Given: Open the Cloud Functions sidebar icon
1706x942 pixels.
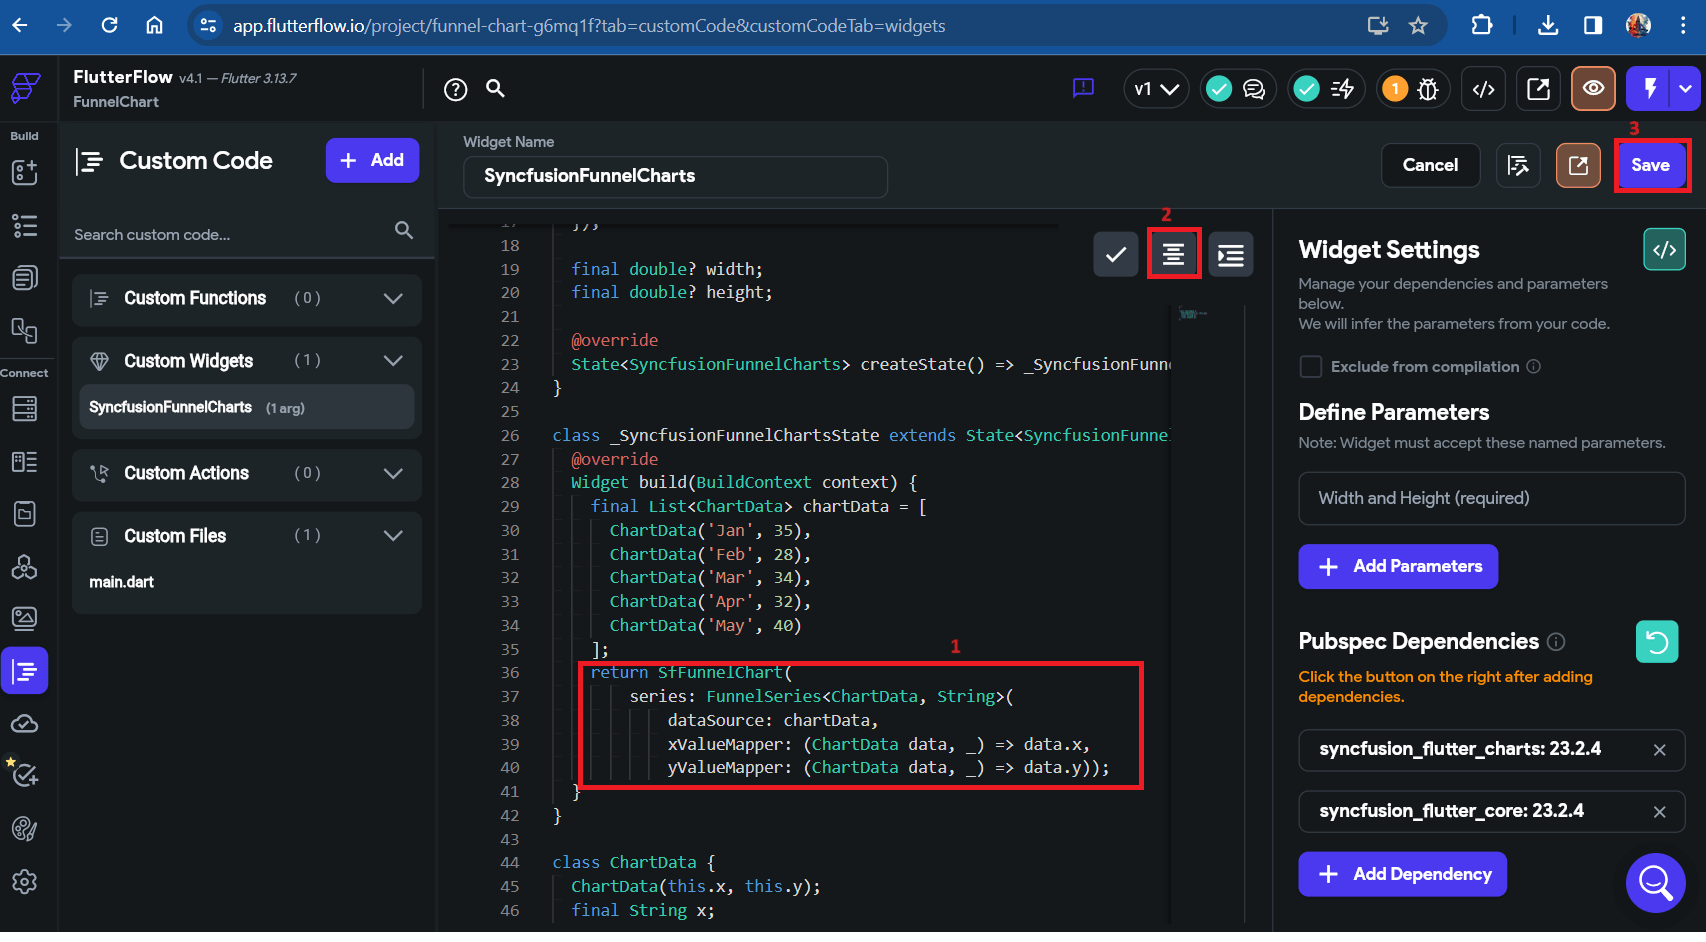Looking at the screenshot, I should click(25, 723).
